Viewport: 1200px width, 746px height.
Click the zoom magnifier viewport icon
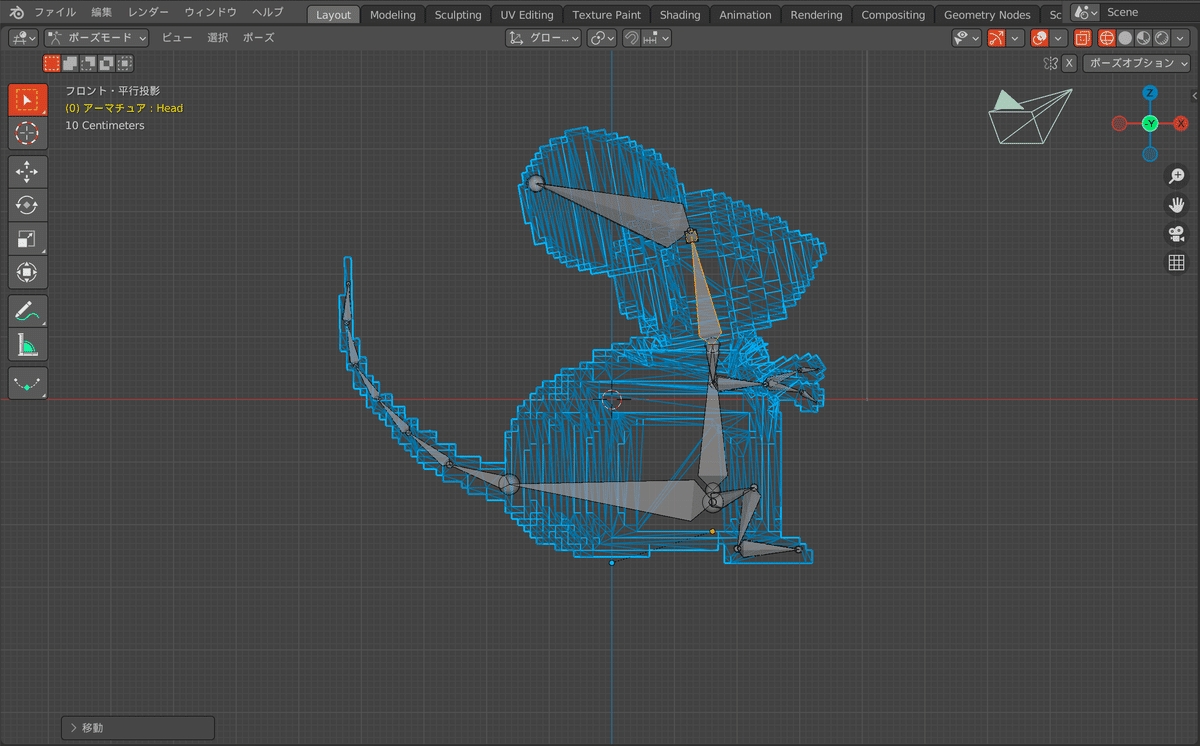coord(1177,176)
